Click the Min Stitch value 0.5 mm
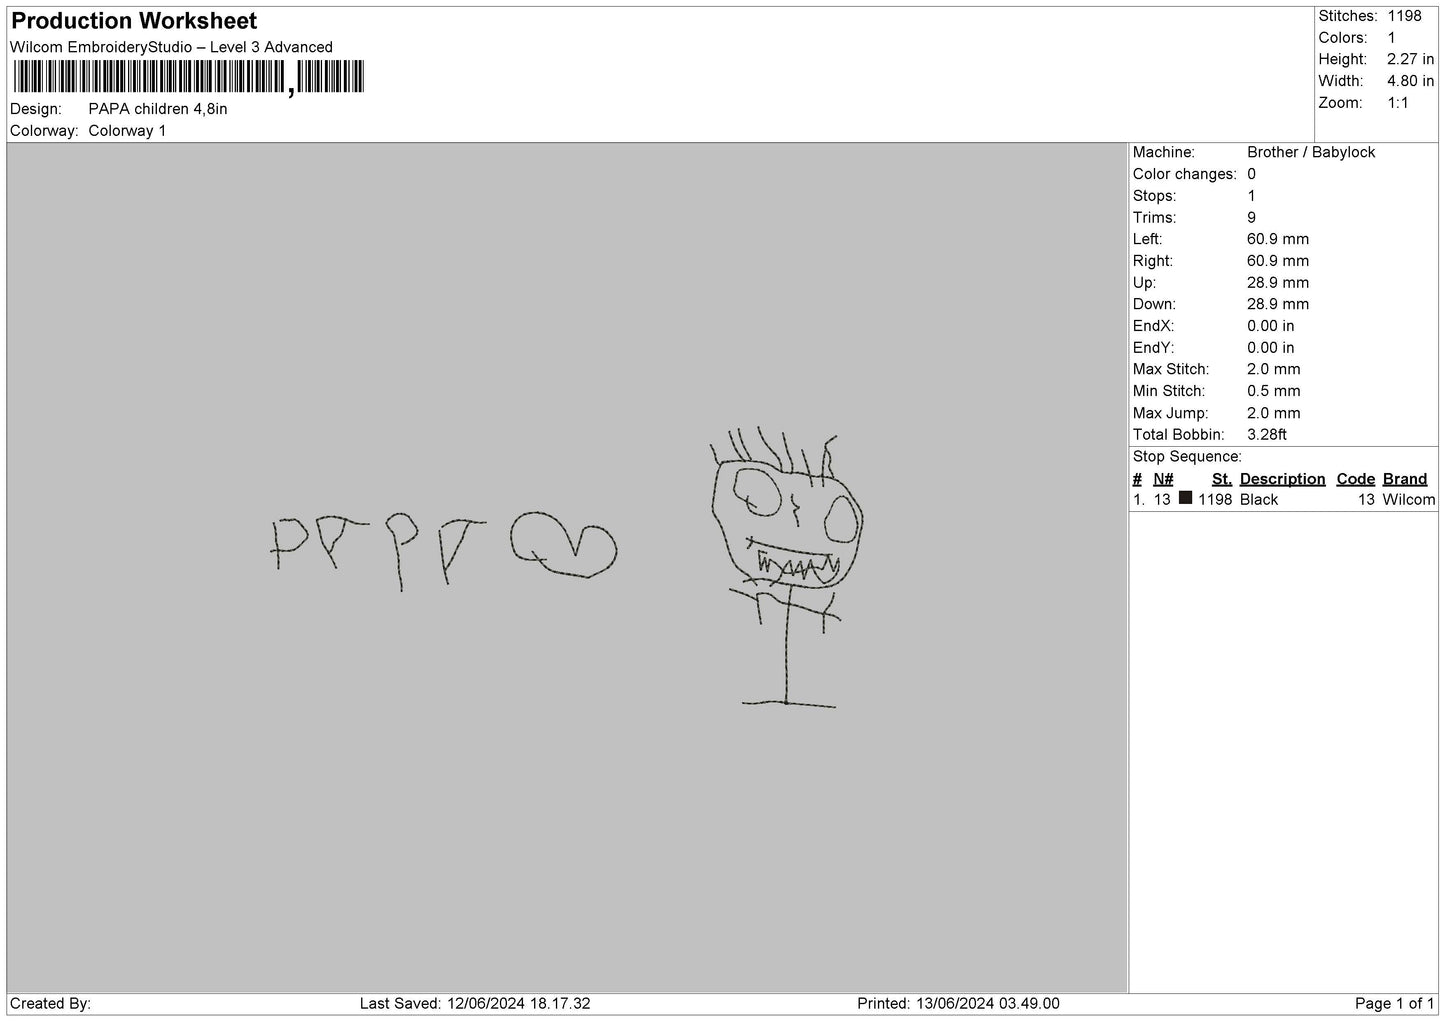The image size is (1445, 1021). [1274, 391]
